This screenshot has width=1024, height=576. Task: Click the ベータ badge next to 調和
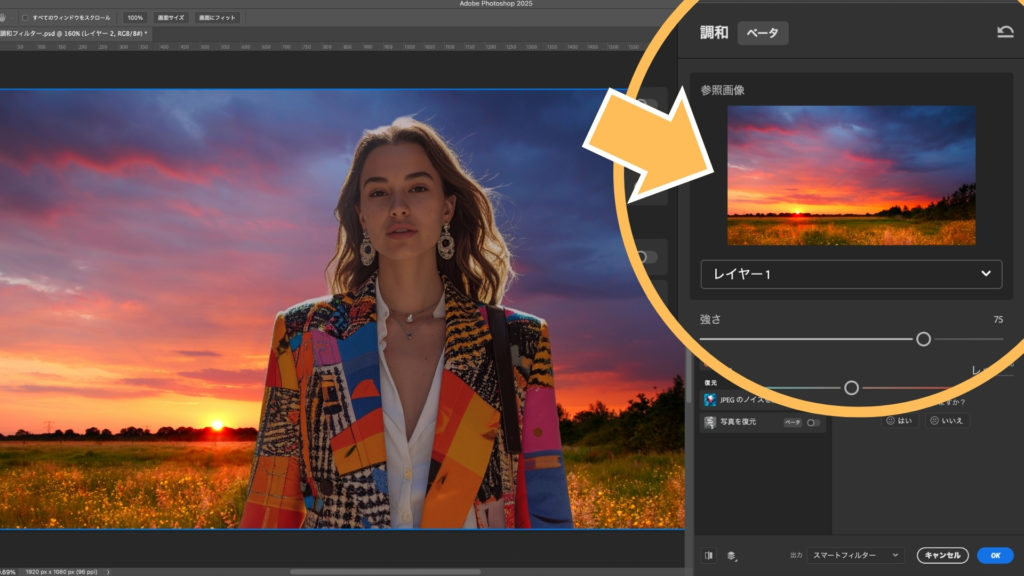[x=762, y=33]
